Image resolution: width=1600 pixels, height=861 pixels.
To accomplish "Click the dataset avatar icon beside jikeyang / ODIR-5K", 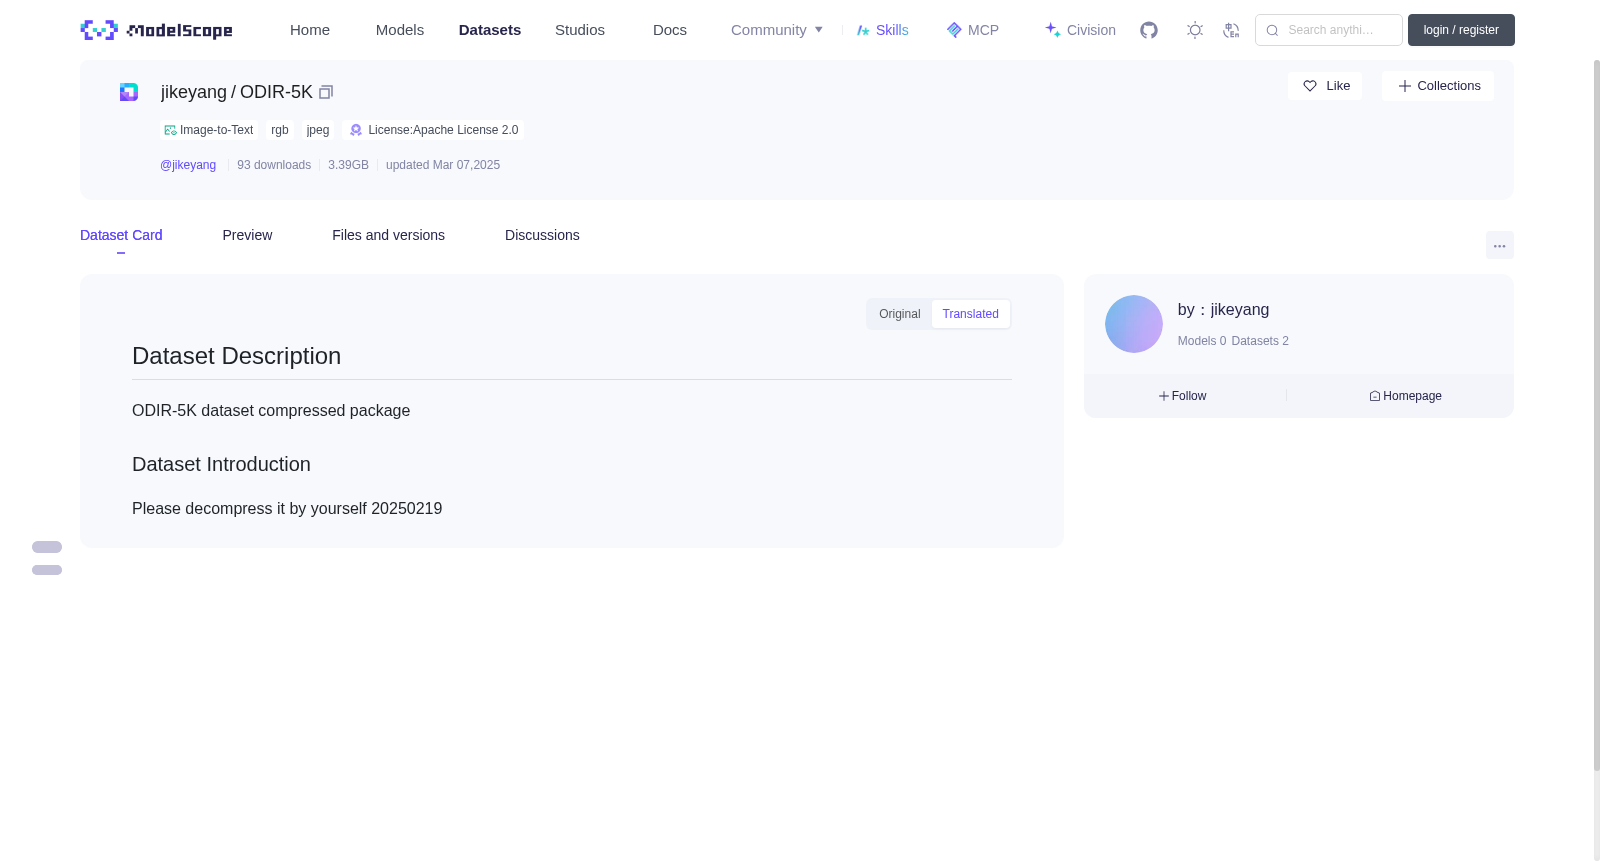I will [x=129, y=92].
